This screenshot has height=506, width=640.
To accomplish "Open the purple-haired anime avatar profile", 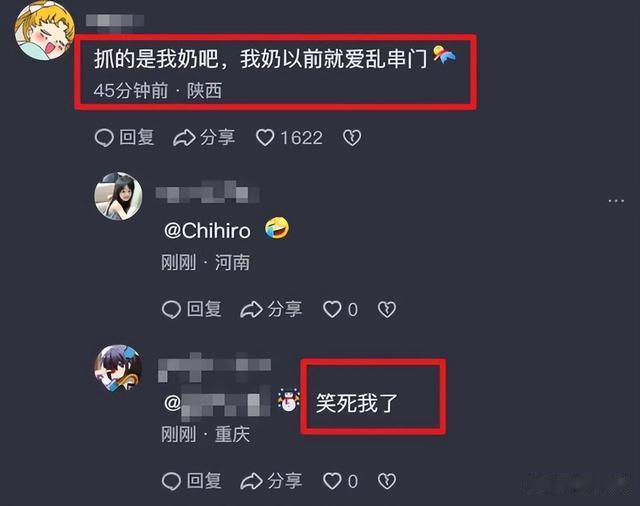I will coord(118,368).
